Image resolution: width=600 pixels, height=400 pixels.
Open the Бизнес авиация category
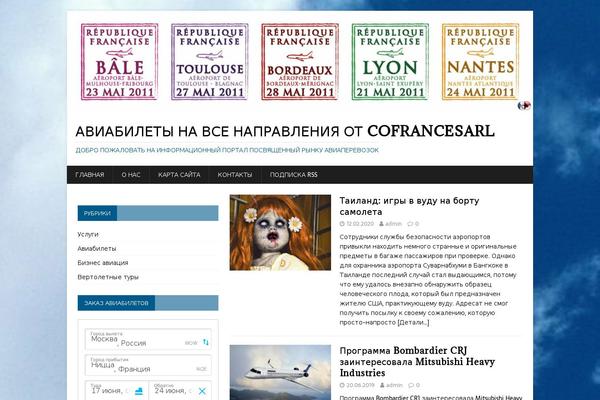[103, 263]
